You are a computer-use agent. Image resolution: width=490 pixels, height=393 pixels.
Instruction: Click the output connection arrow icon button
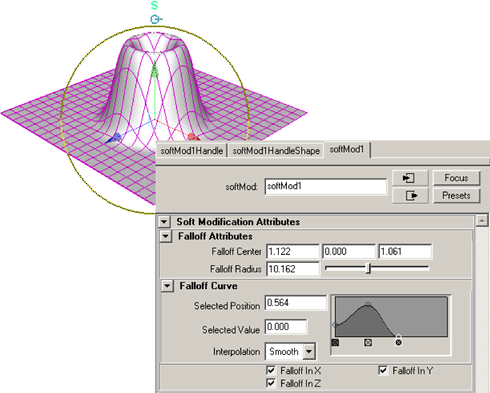click(x=410, y=195)
